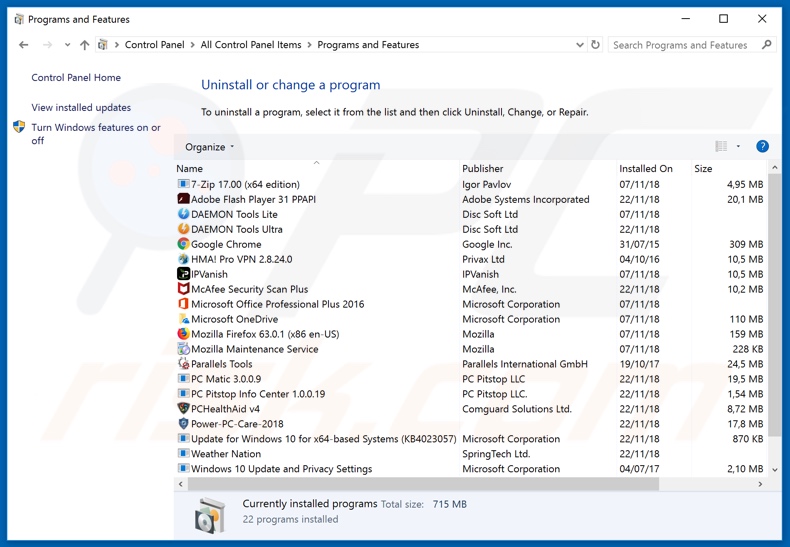This screenshot has height=547, width=790.
Task: Select the PCHealthAid v4 entry
Action: tap(225, 409)
